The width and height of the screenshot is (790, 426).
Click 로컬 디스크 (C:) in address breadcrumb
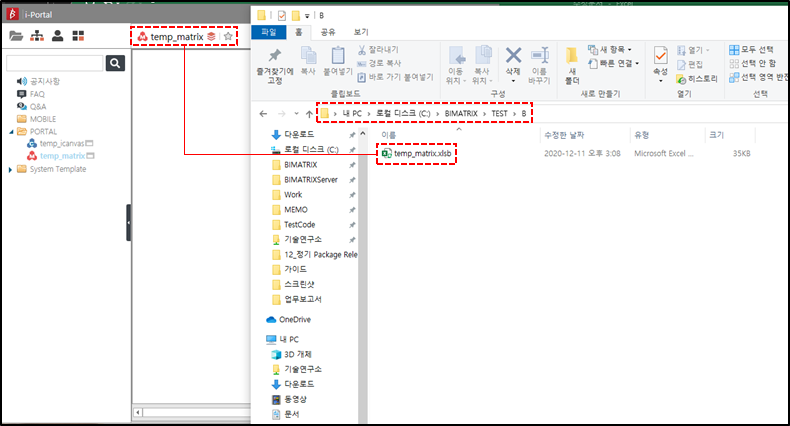pyautogui.click(x=403, y=113)
